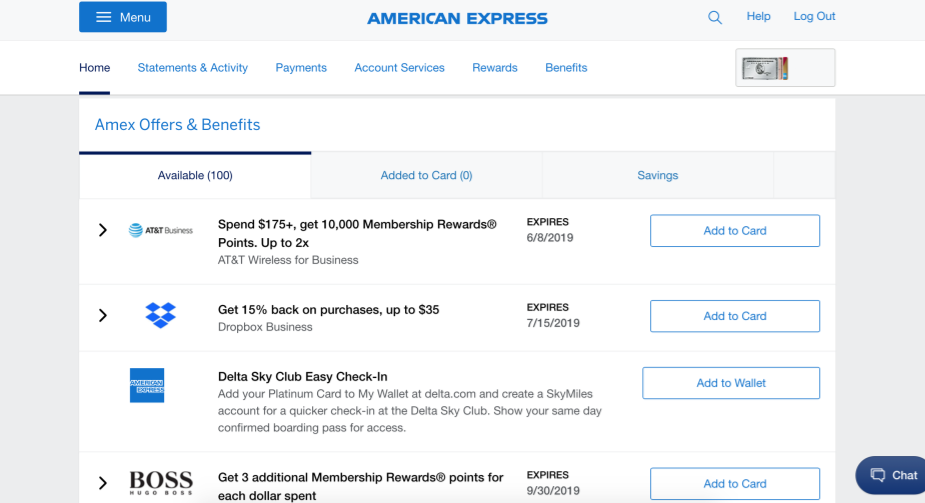
Task: Click the Dropbox logo icon
Action: [x=160, y=315]
